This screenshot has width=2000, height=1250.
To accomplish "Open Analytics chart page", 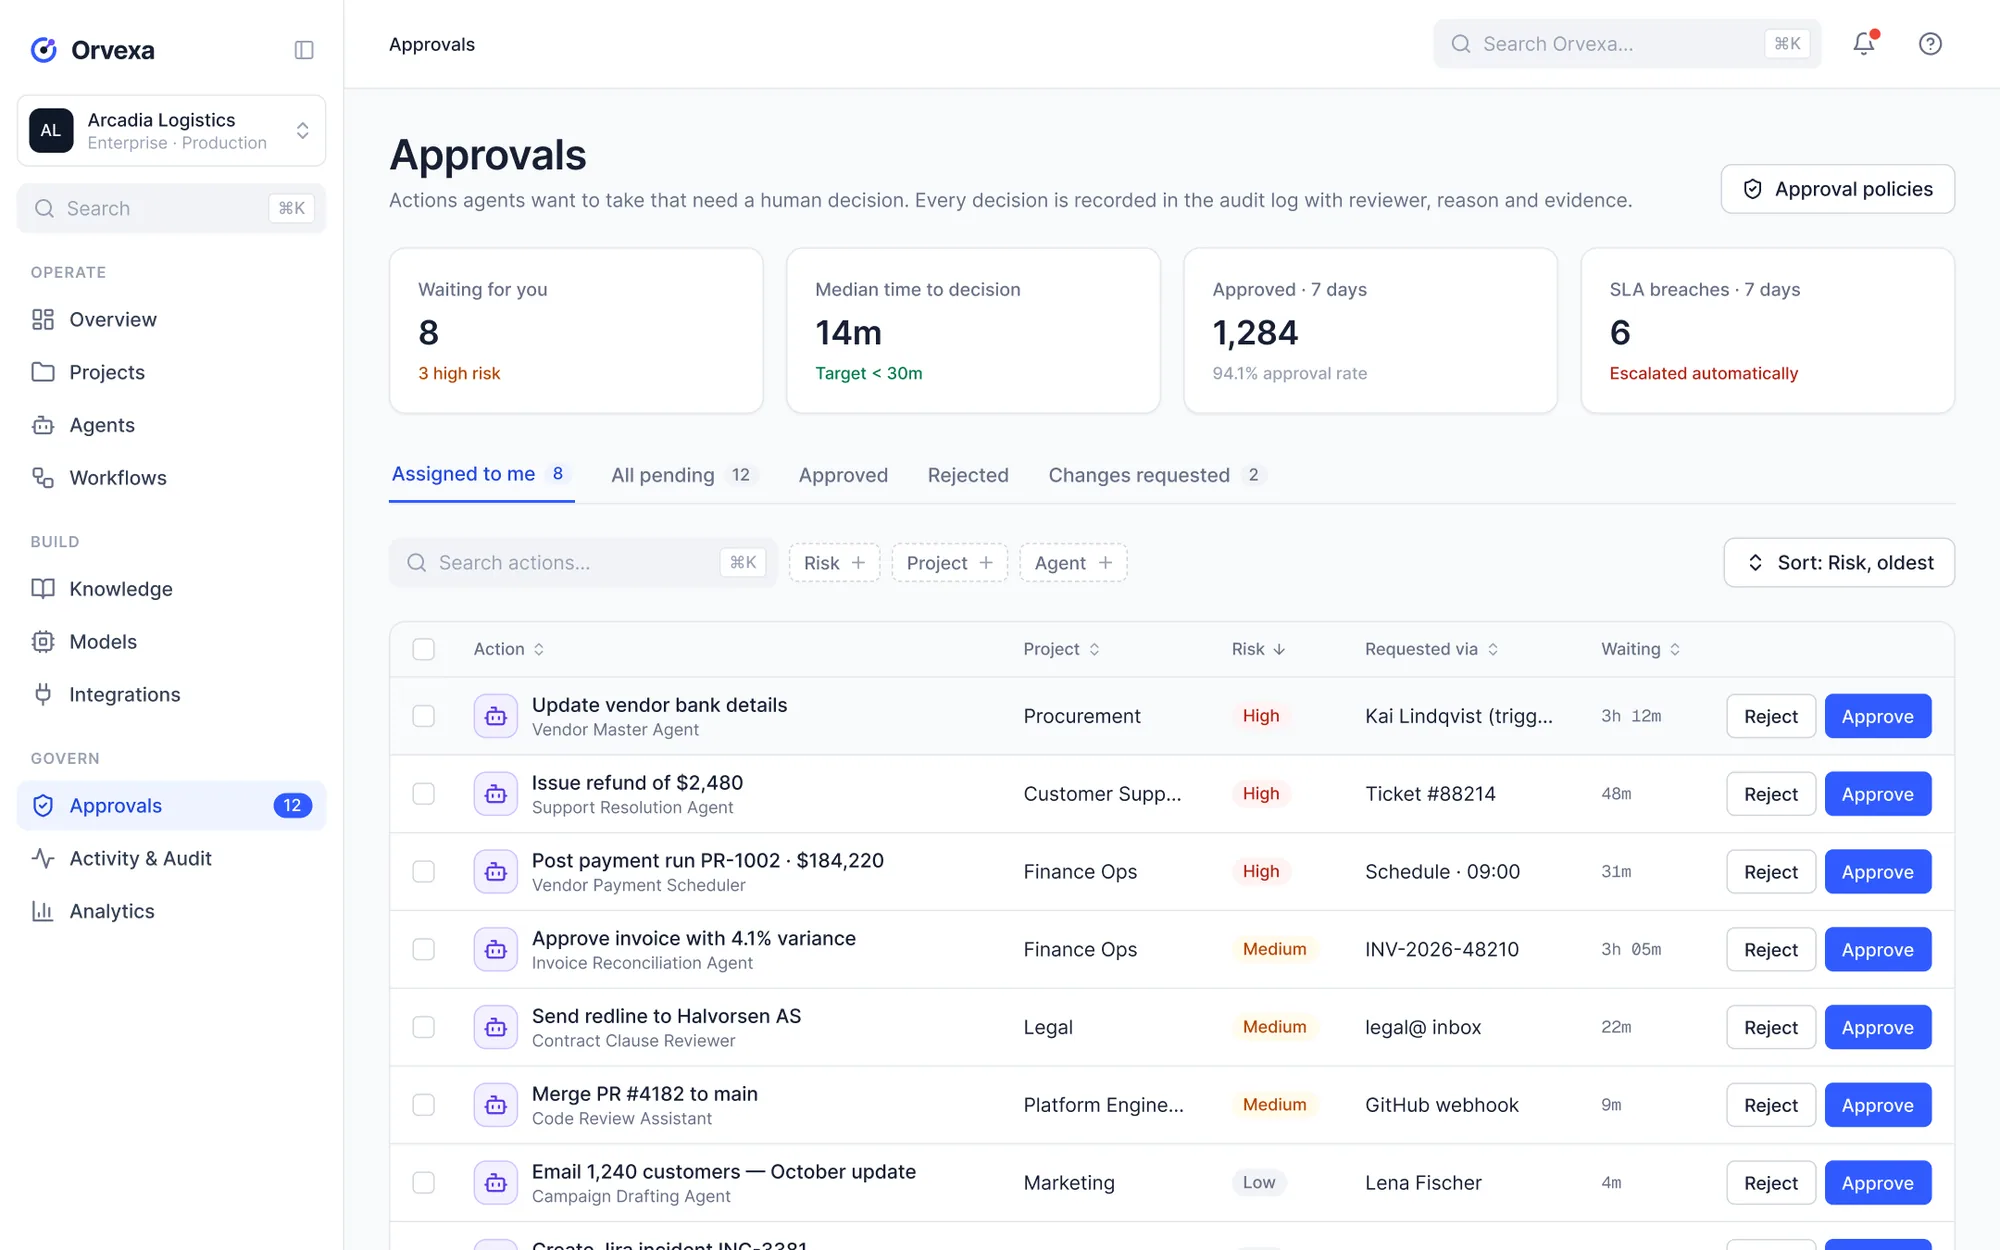I will 171,911.
